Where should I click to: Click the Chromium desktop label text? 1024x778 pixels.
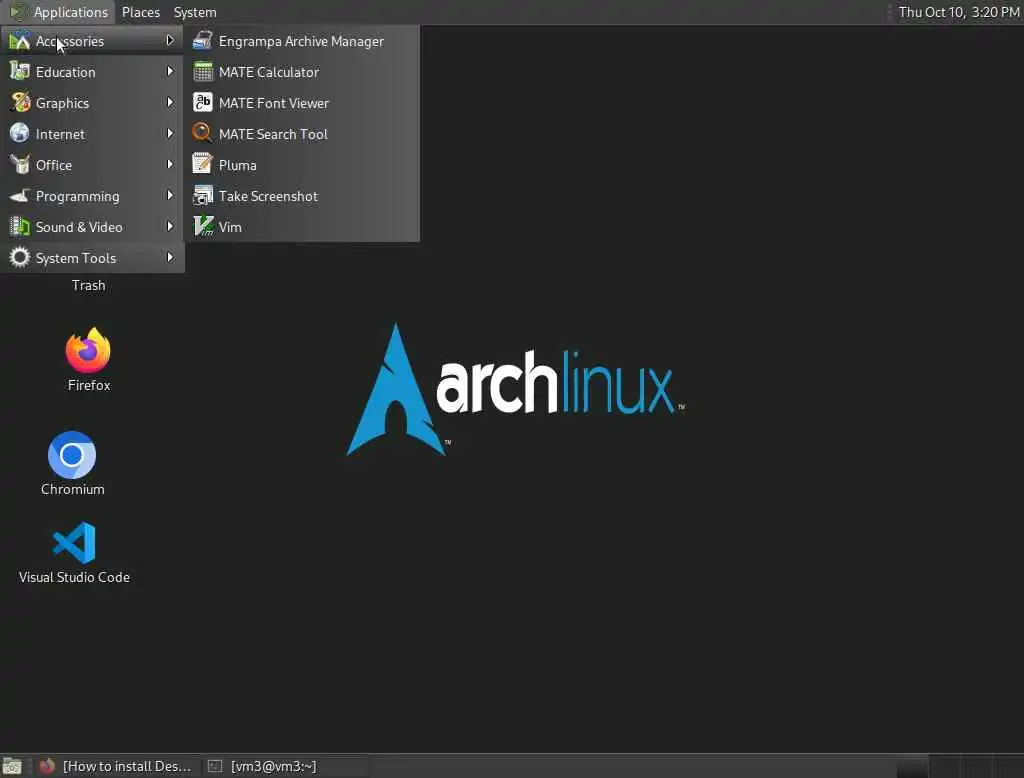(x=72, y=489)
